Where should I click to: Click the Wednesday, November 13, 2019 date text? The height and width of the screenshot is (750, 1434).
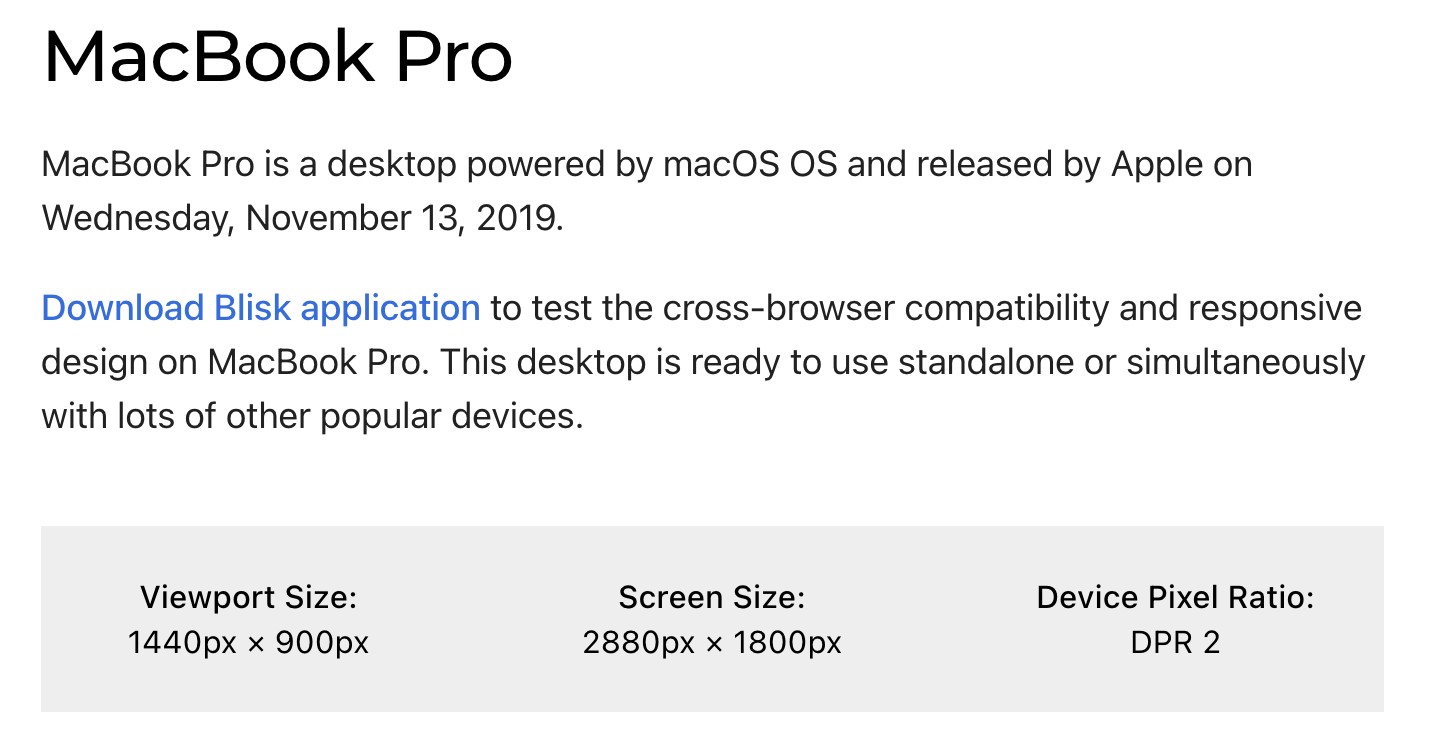point(302,218)
